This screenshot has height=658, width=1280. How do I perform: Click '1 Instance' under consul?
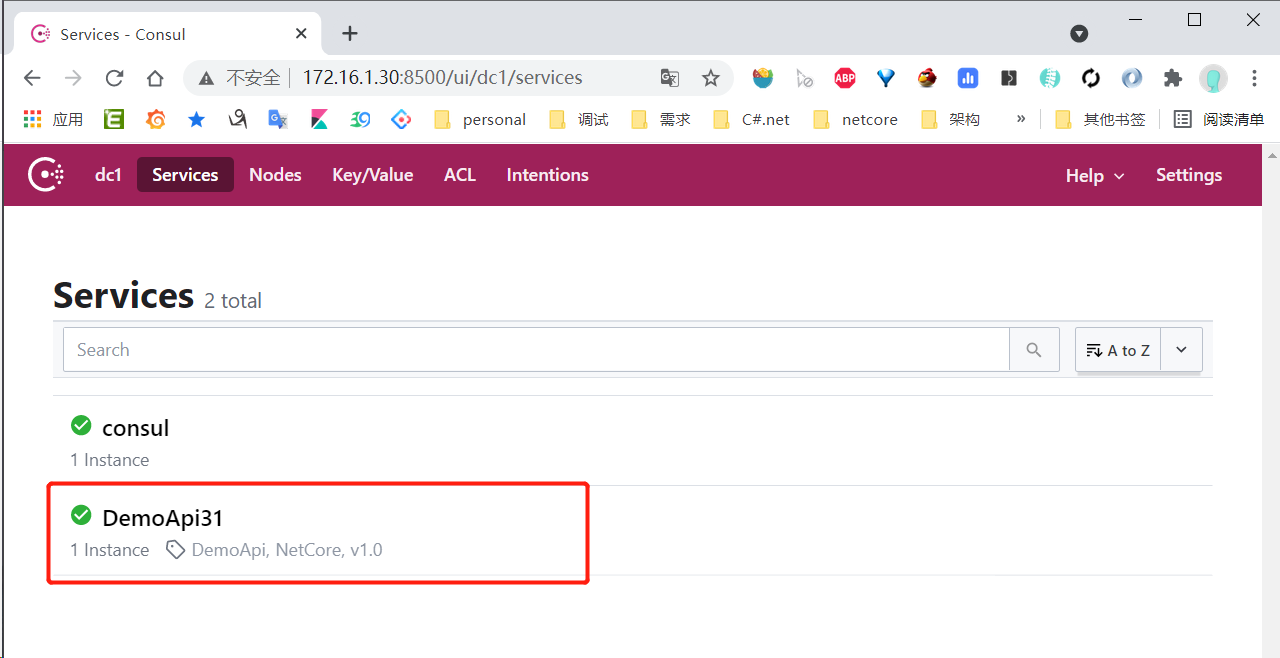(x=110, y=460)
